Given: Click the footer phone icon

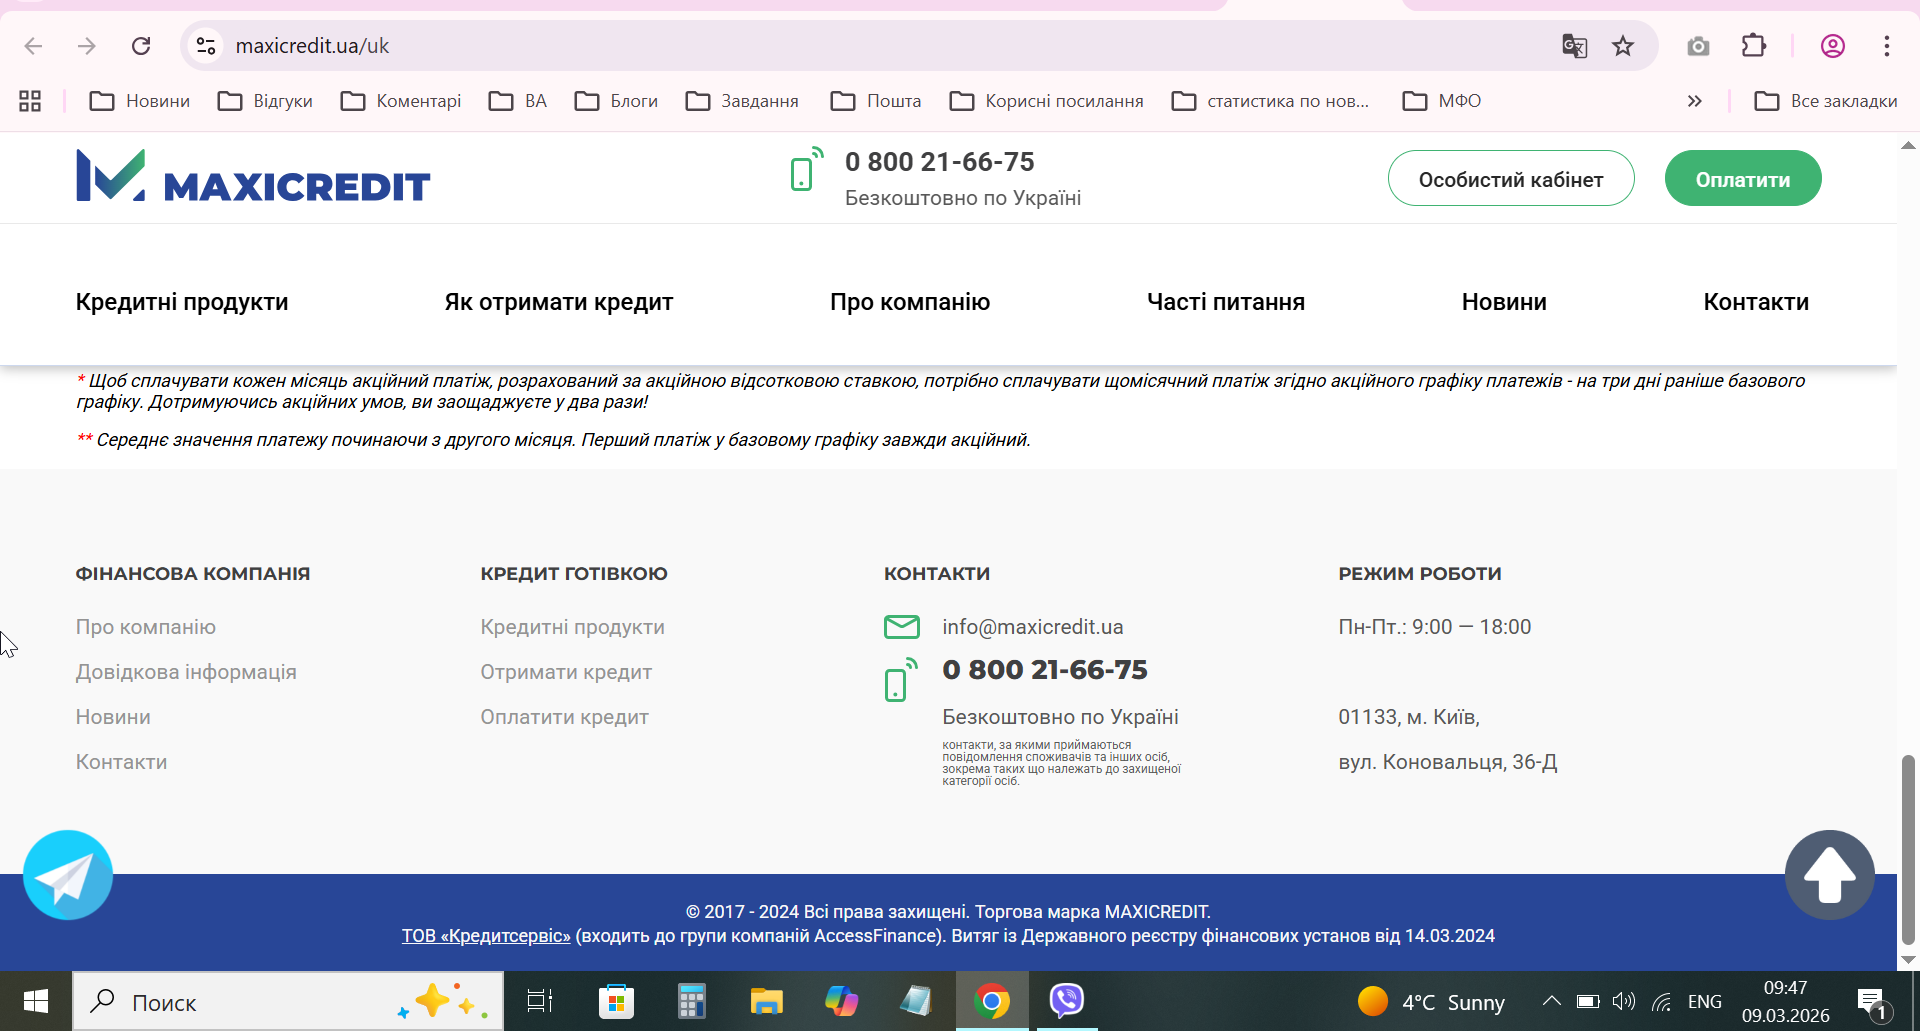Looking at the screenshot, I should (x=901, y=680).
